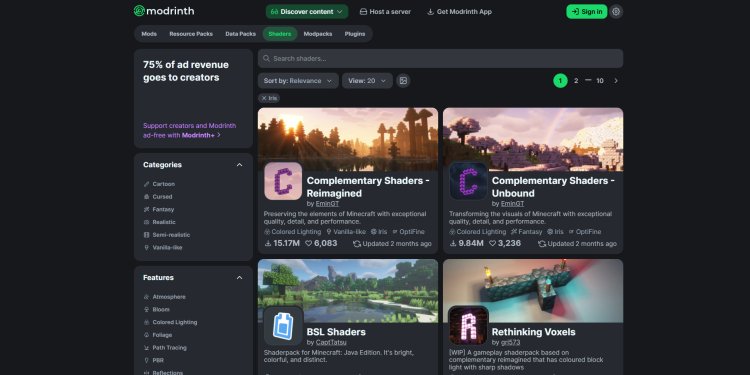This screenshot has width=750, height=375.
Task: Open Rethinking Voxels banner image
Action: [533, 291]
